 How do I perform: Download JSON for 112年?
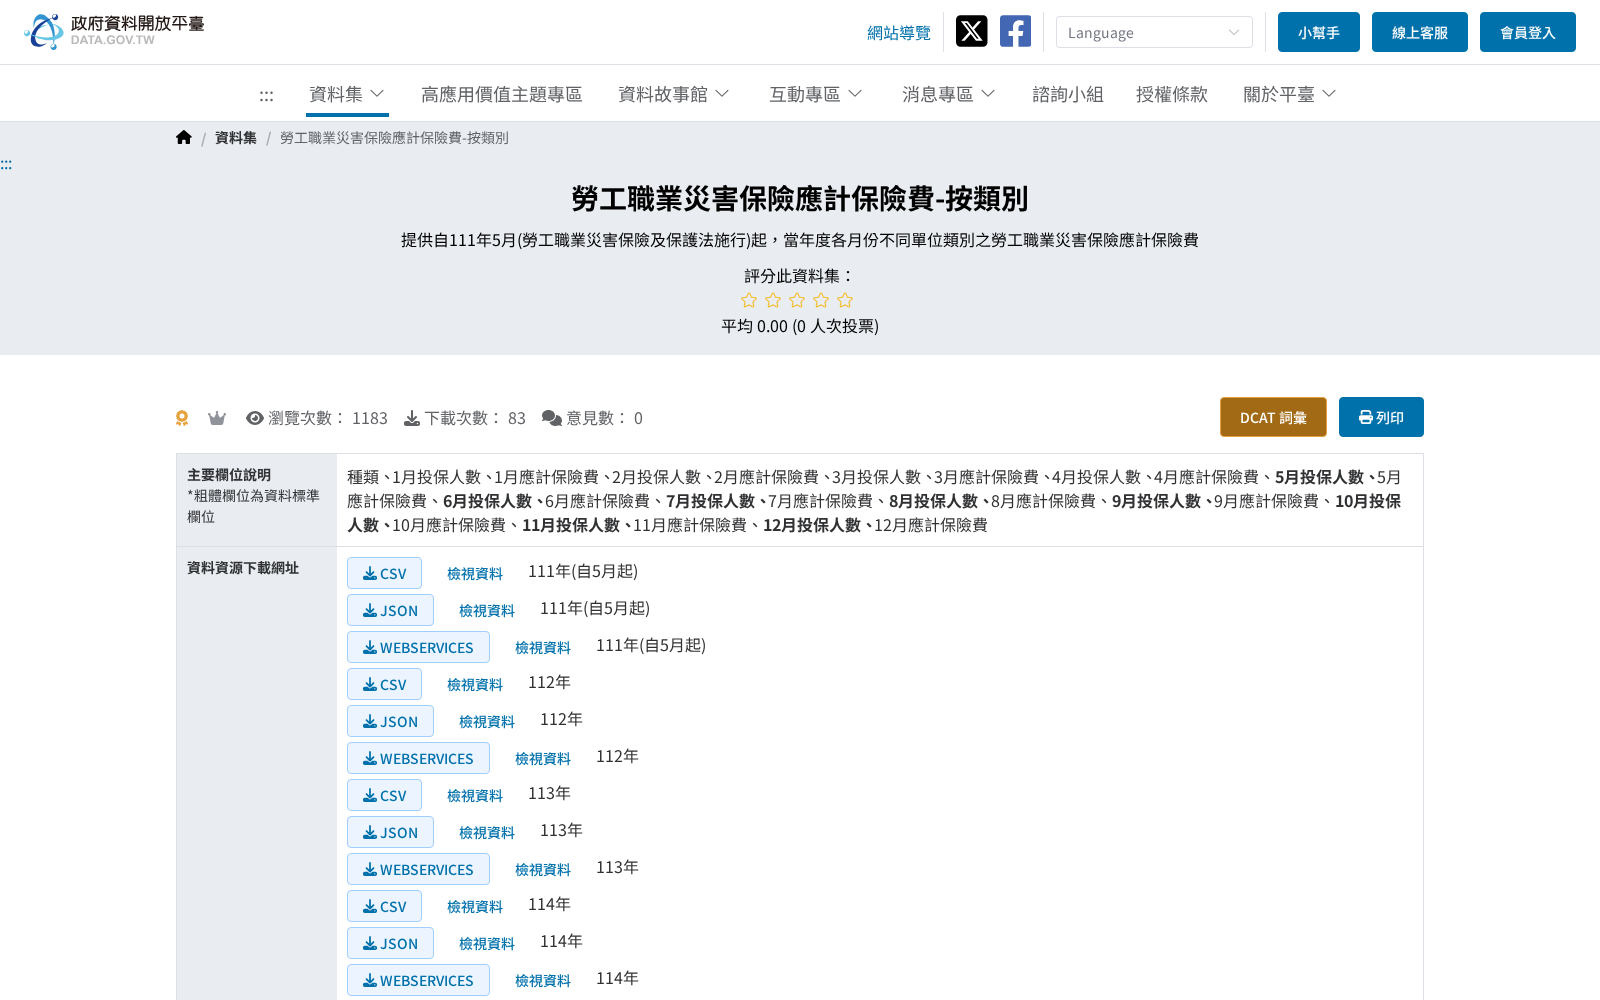390,721
